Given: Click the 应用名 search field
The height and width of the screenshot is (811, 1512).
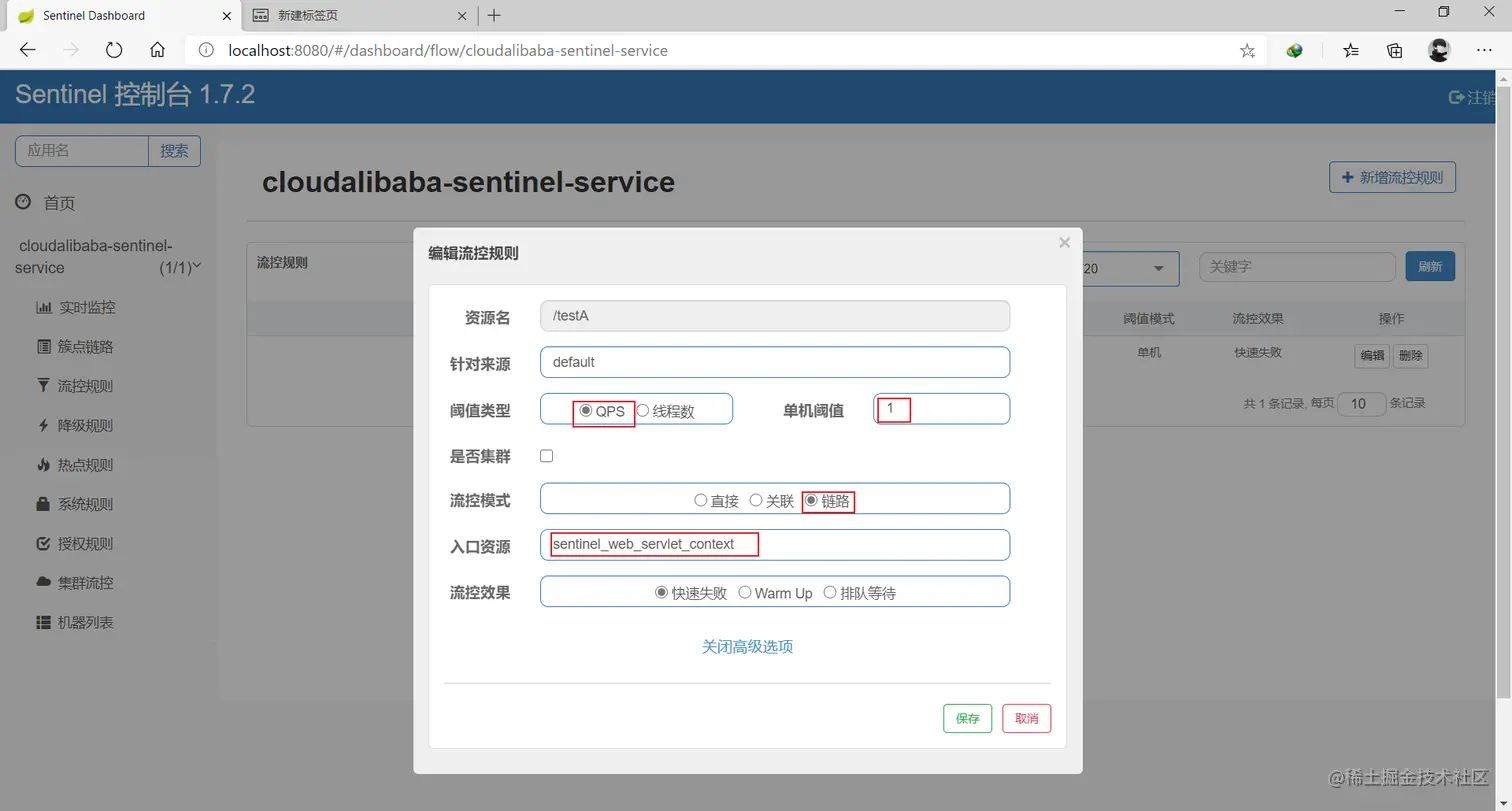Looking at the screenshot, I should click(x=82, y=151).
